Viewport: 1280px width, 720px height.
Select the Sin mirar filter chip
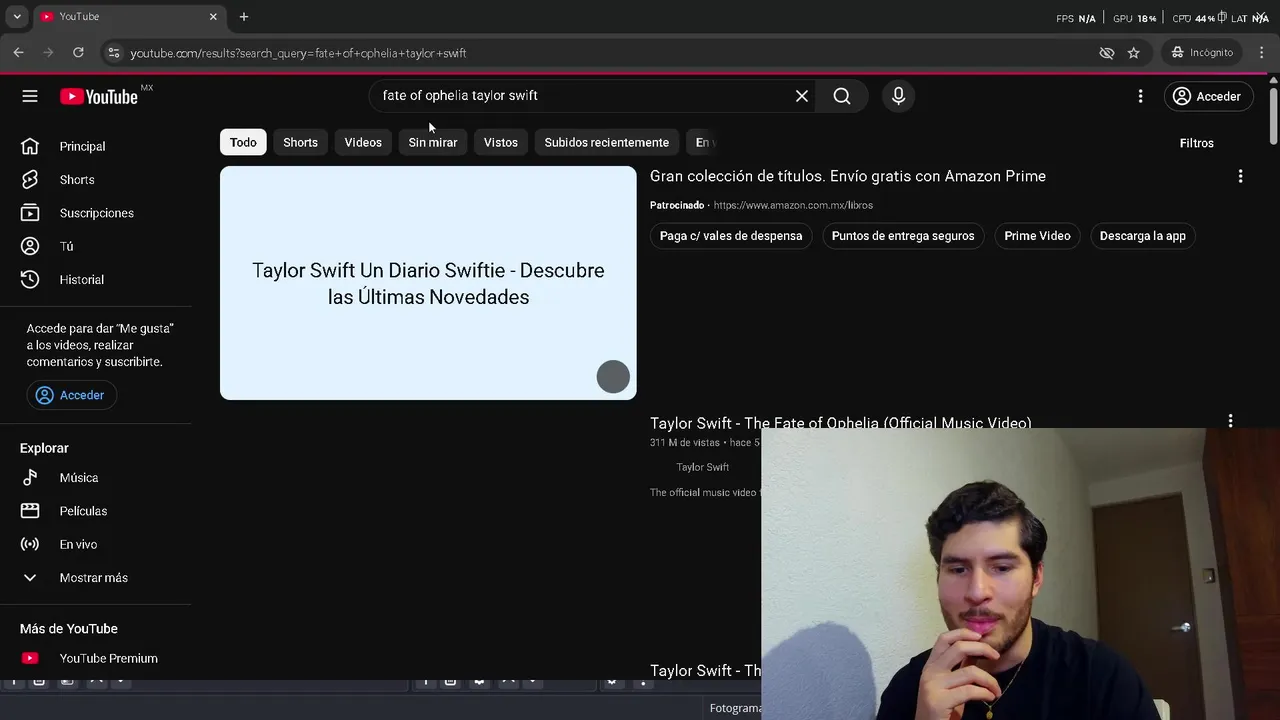pos(432,142)
